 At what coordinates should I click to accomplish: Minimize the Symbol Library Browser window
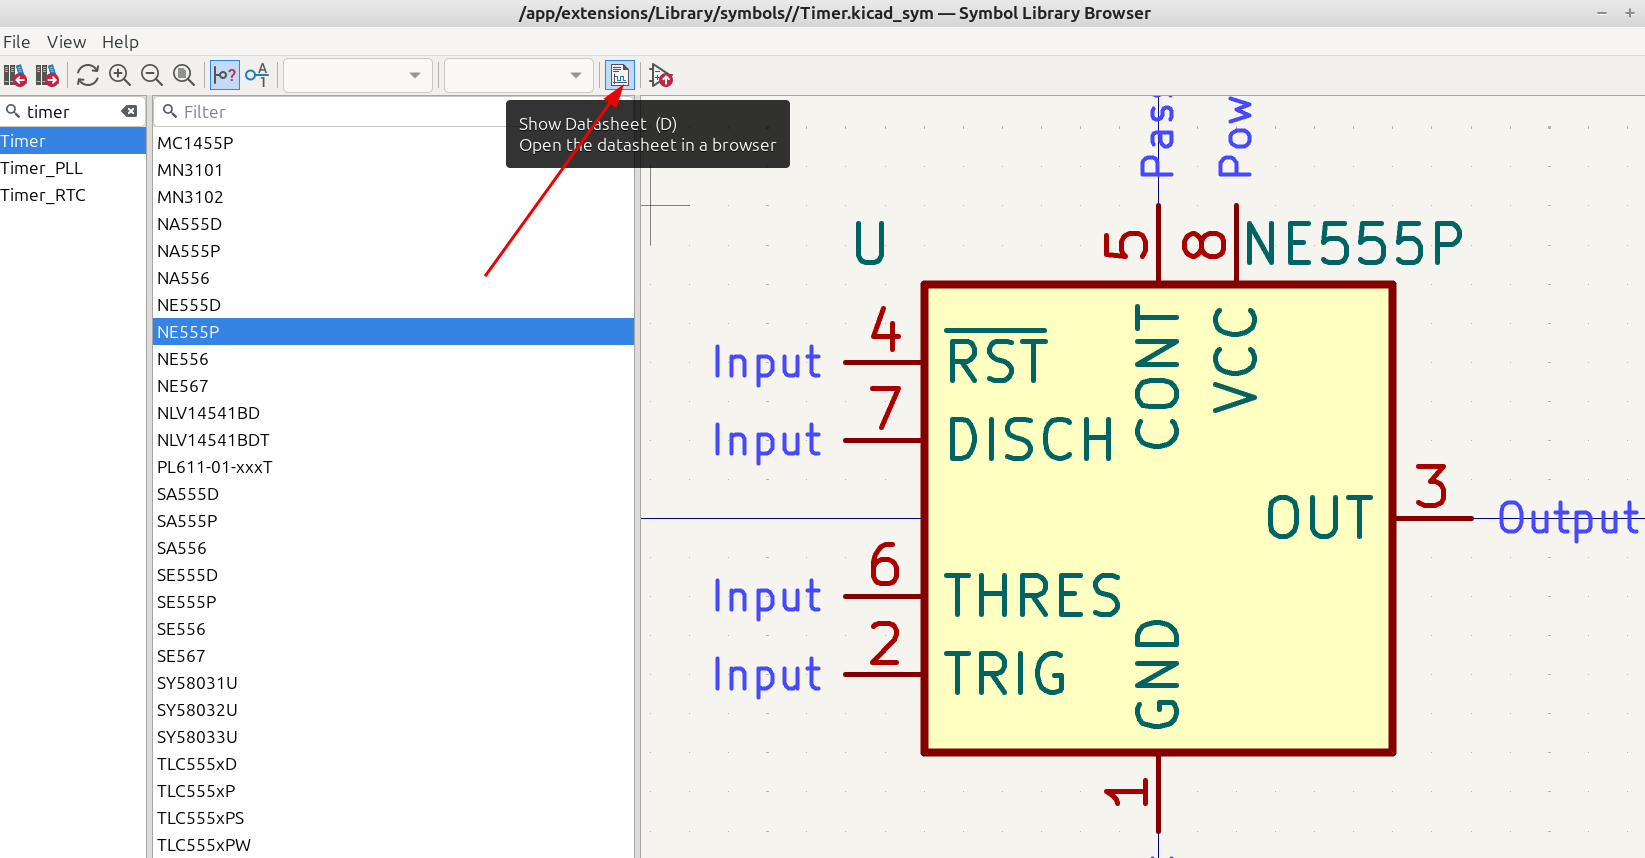coord(1601,13)
